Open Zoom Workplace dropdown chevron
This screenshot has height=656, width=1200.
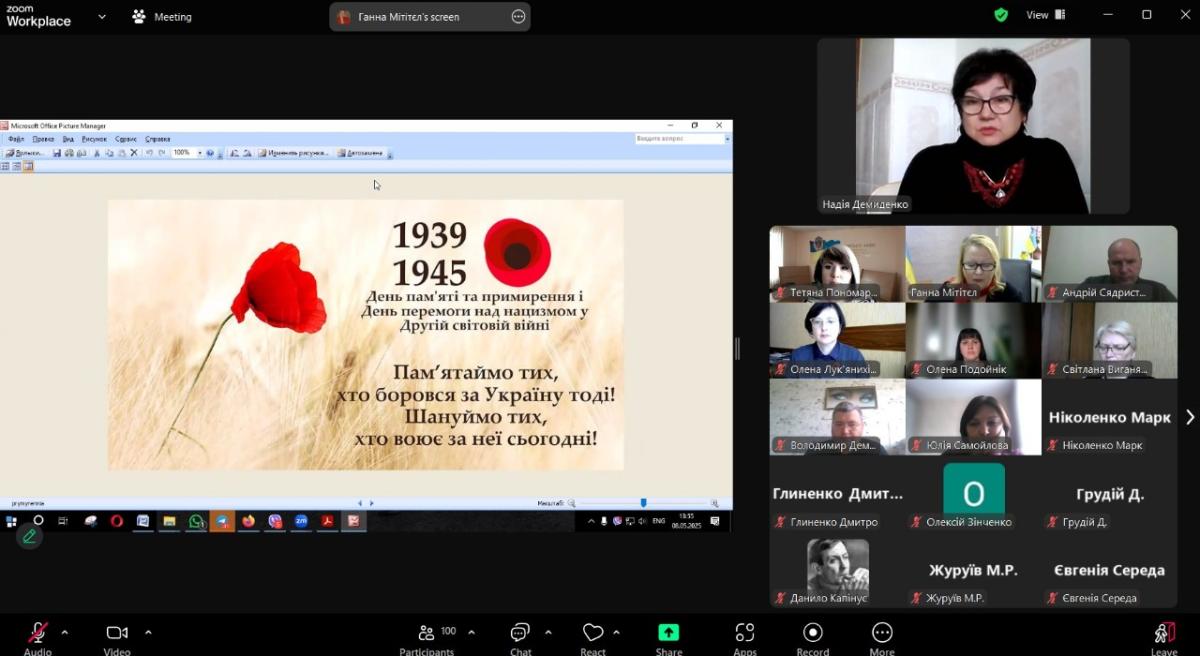[102, 17]
